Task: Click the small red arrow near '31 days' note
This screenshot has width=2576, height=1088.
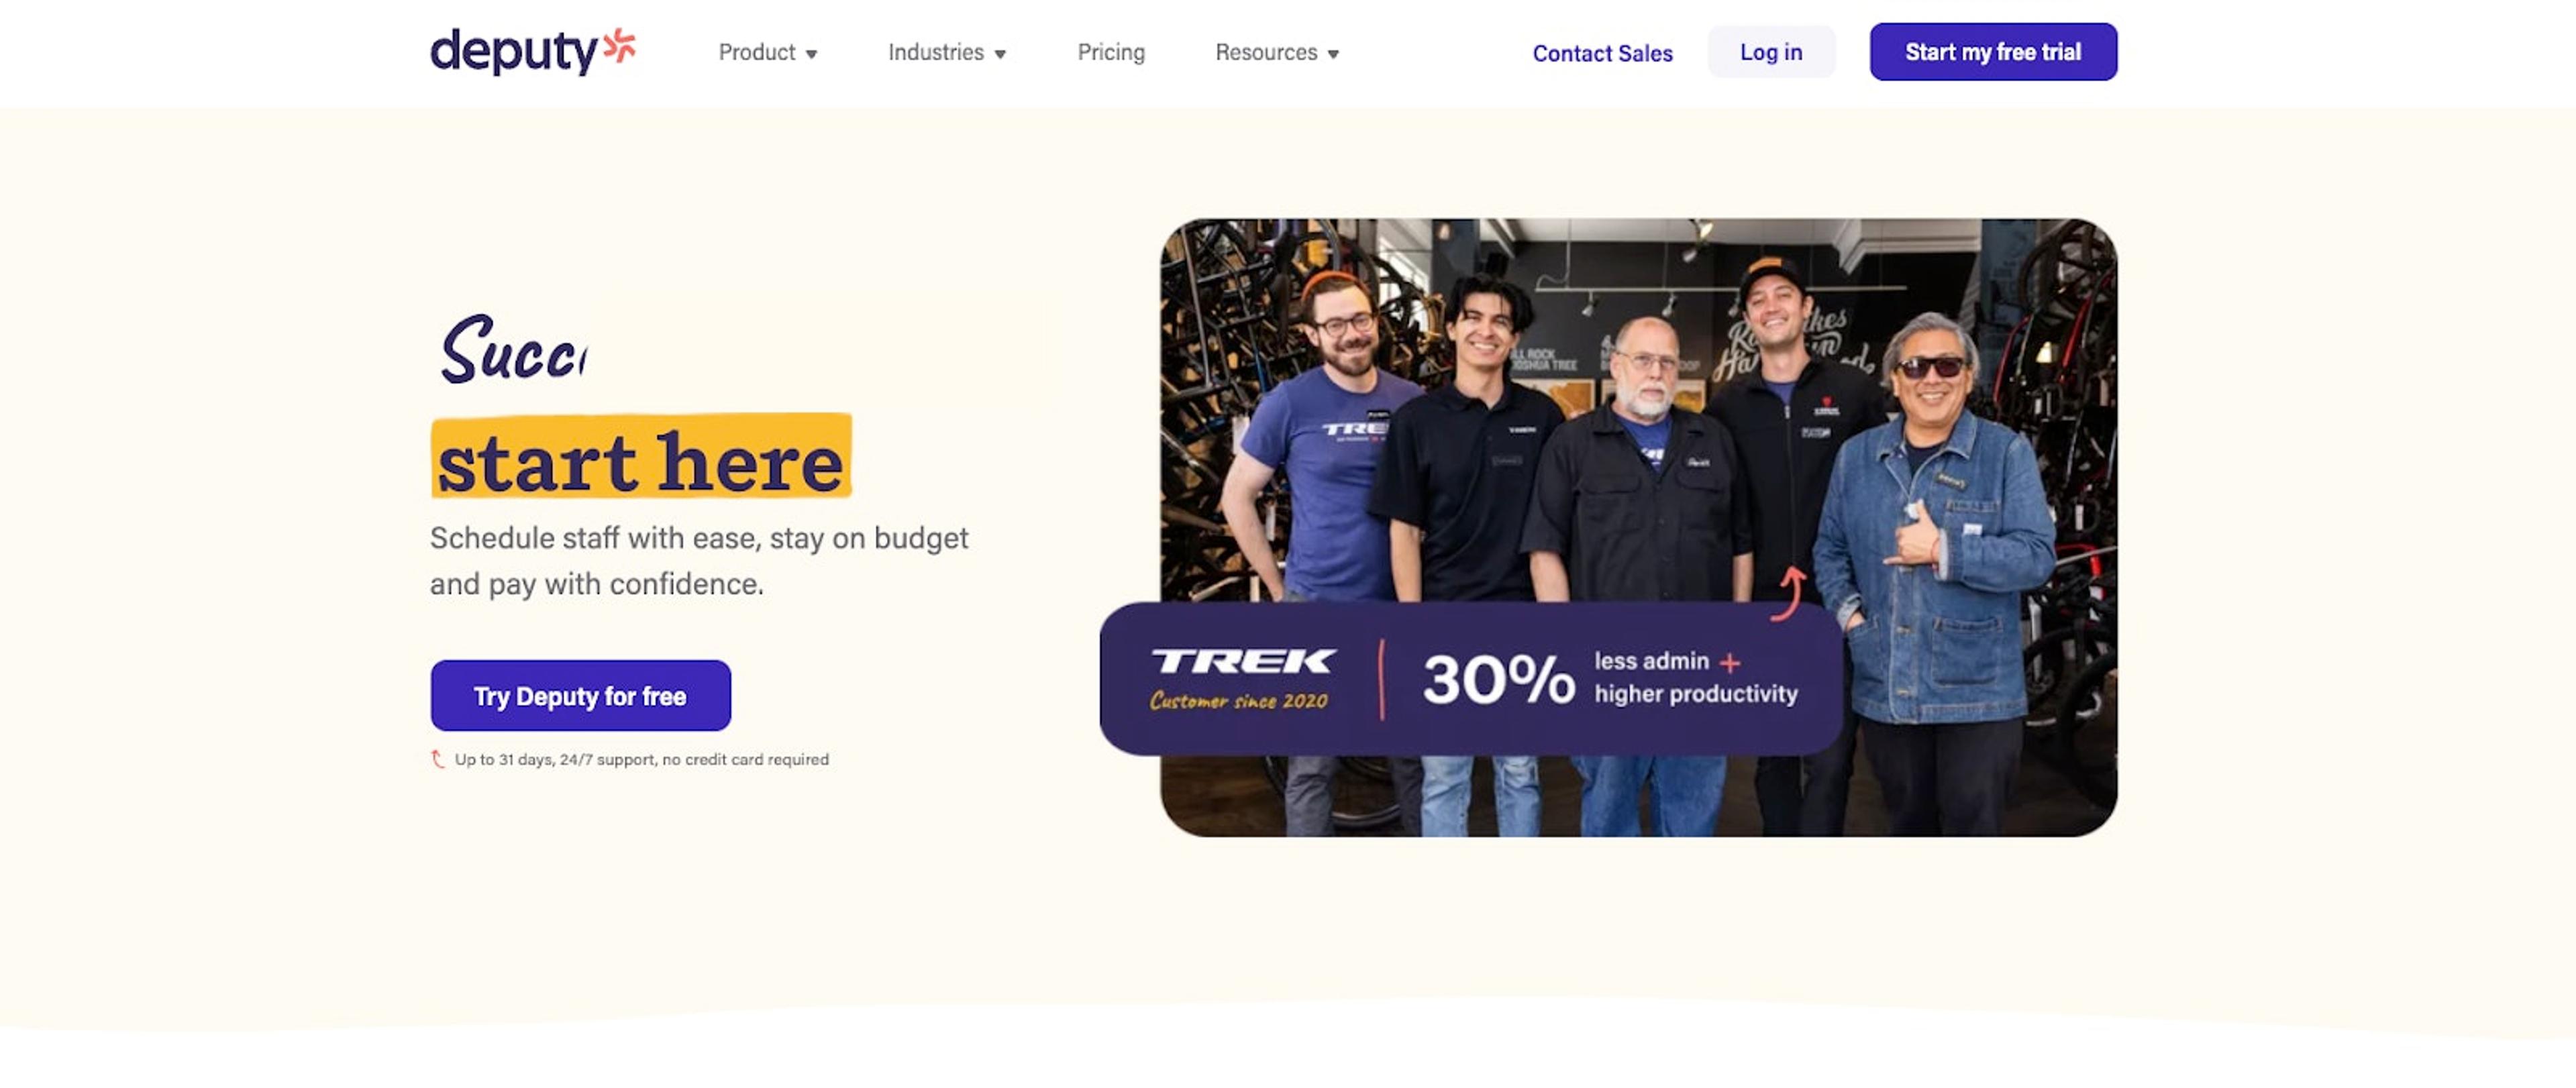Action: [x=438, y=759]
